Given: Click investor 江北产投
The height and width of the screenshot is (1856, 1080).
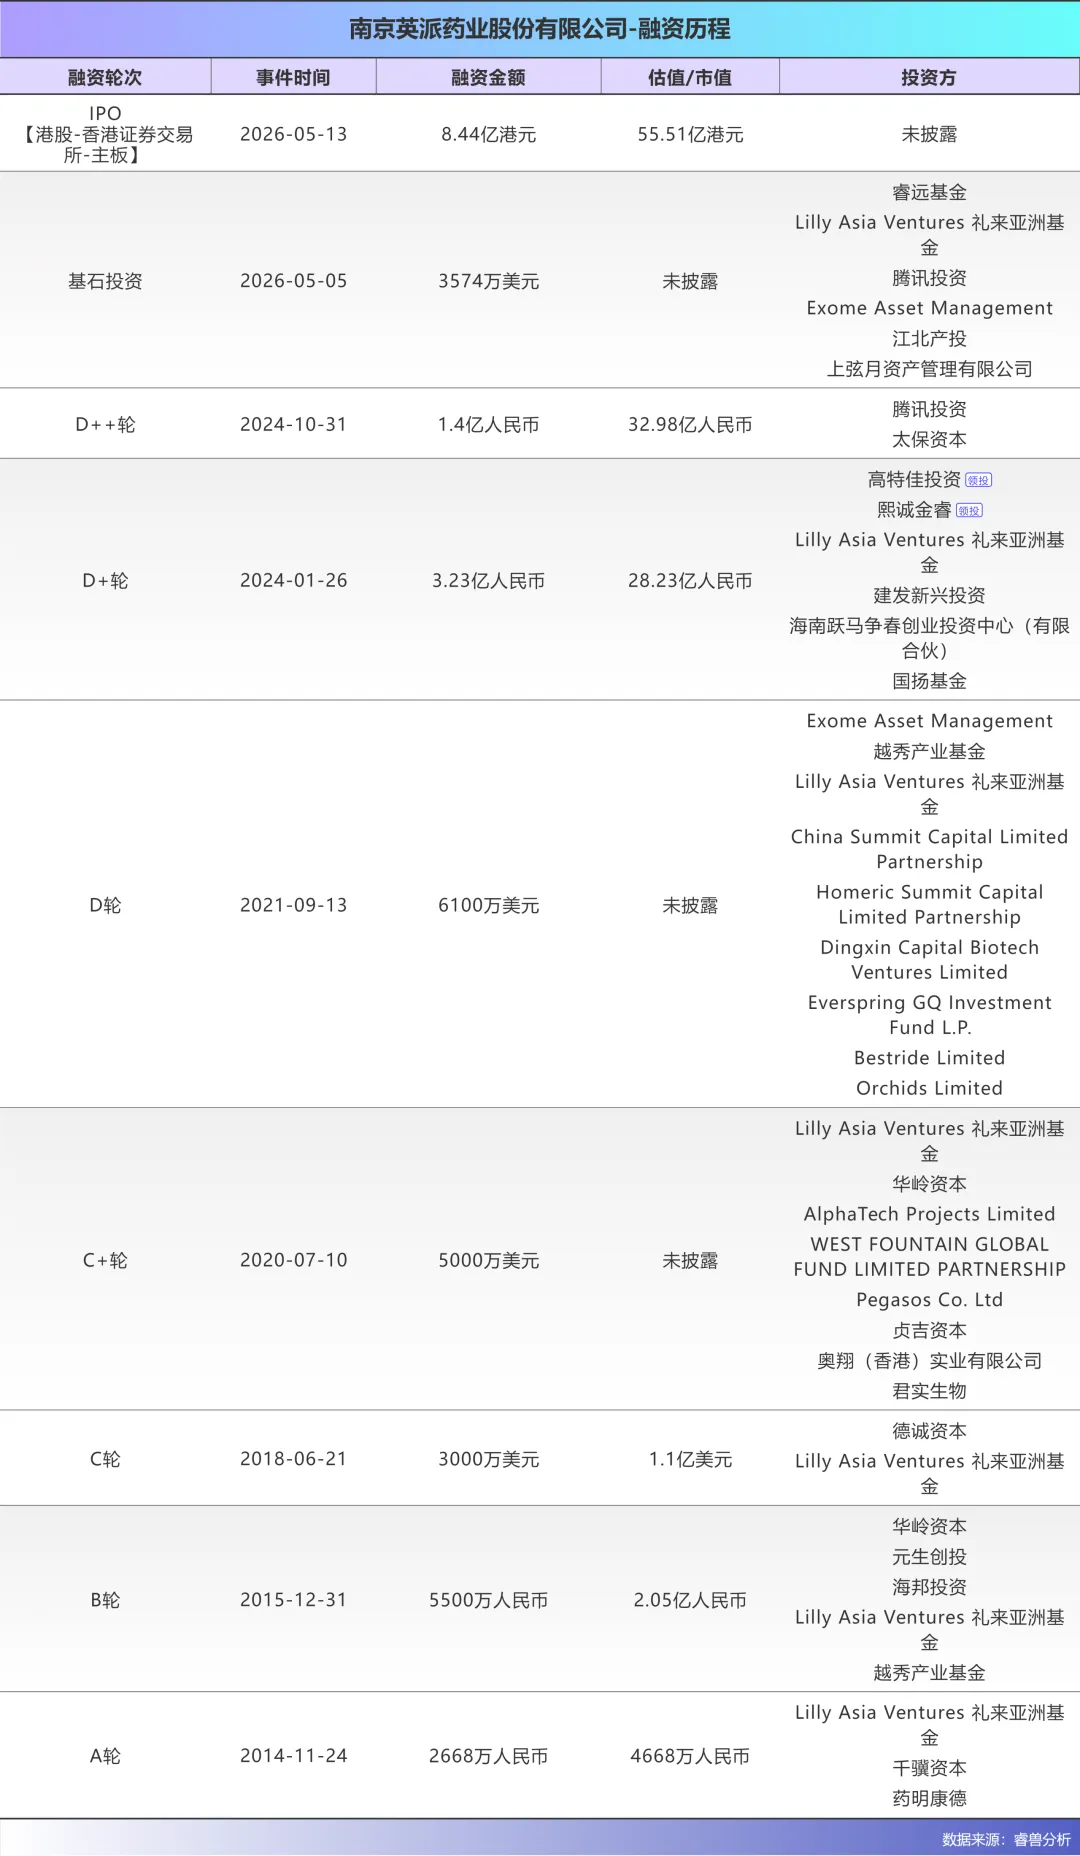Looking at the screenshot, I should pyautogui.click(x=929, y=338).
